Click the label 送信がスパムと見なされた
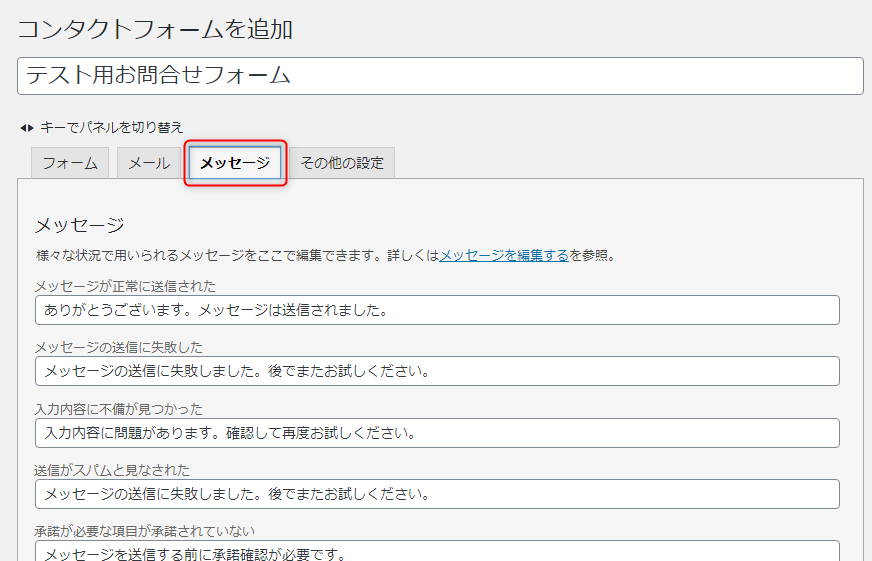 112,470
